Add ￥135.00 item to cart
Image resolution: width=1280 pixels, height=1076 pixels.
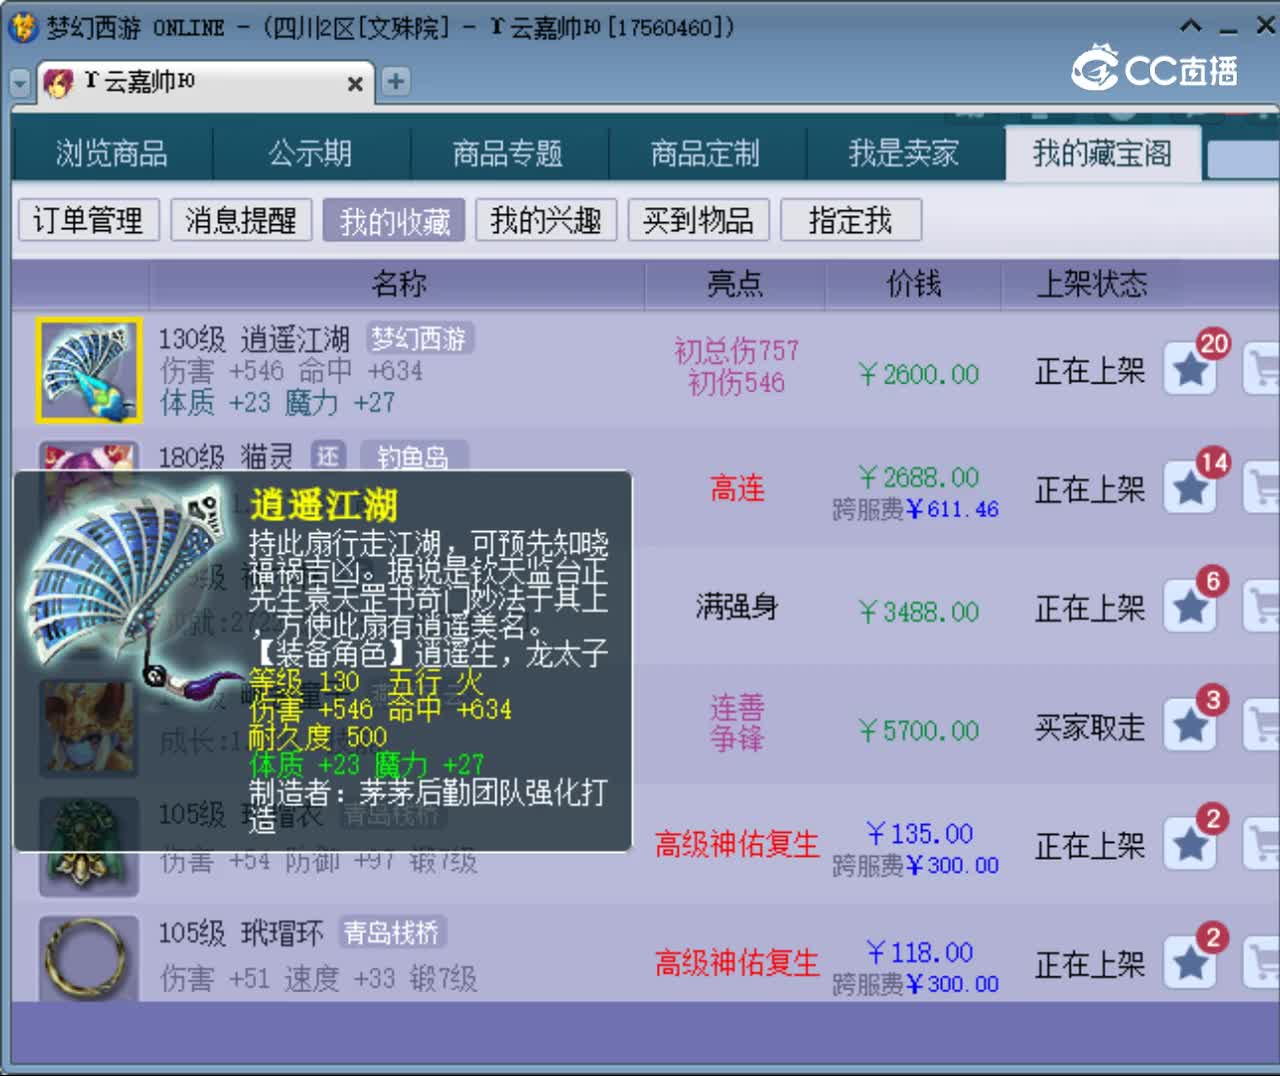pyautogui.click(x=1262, y=845)
